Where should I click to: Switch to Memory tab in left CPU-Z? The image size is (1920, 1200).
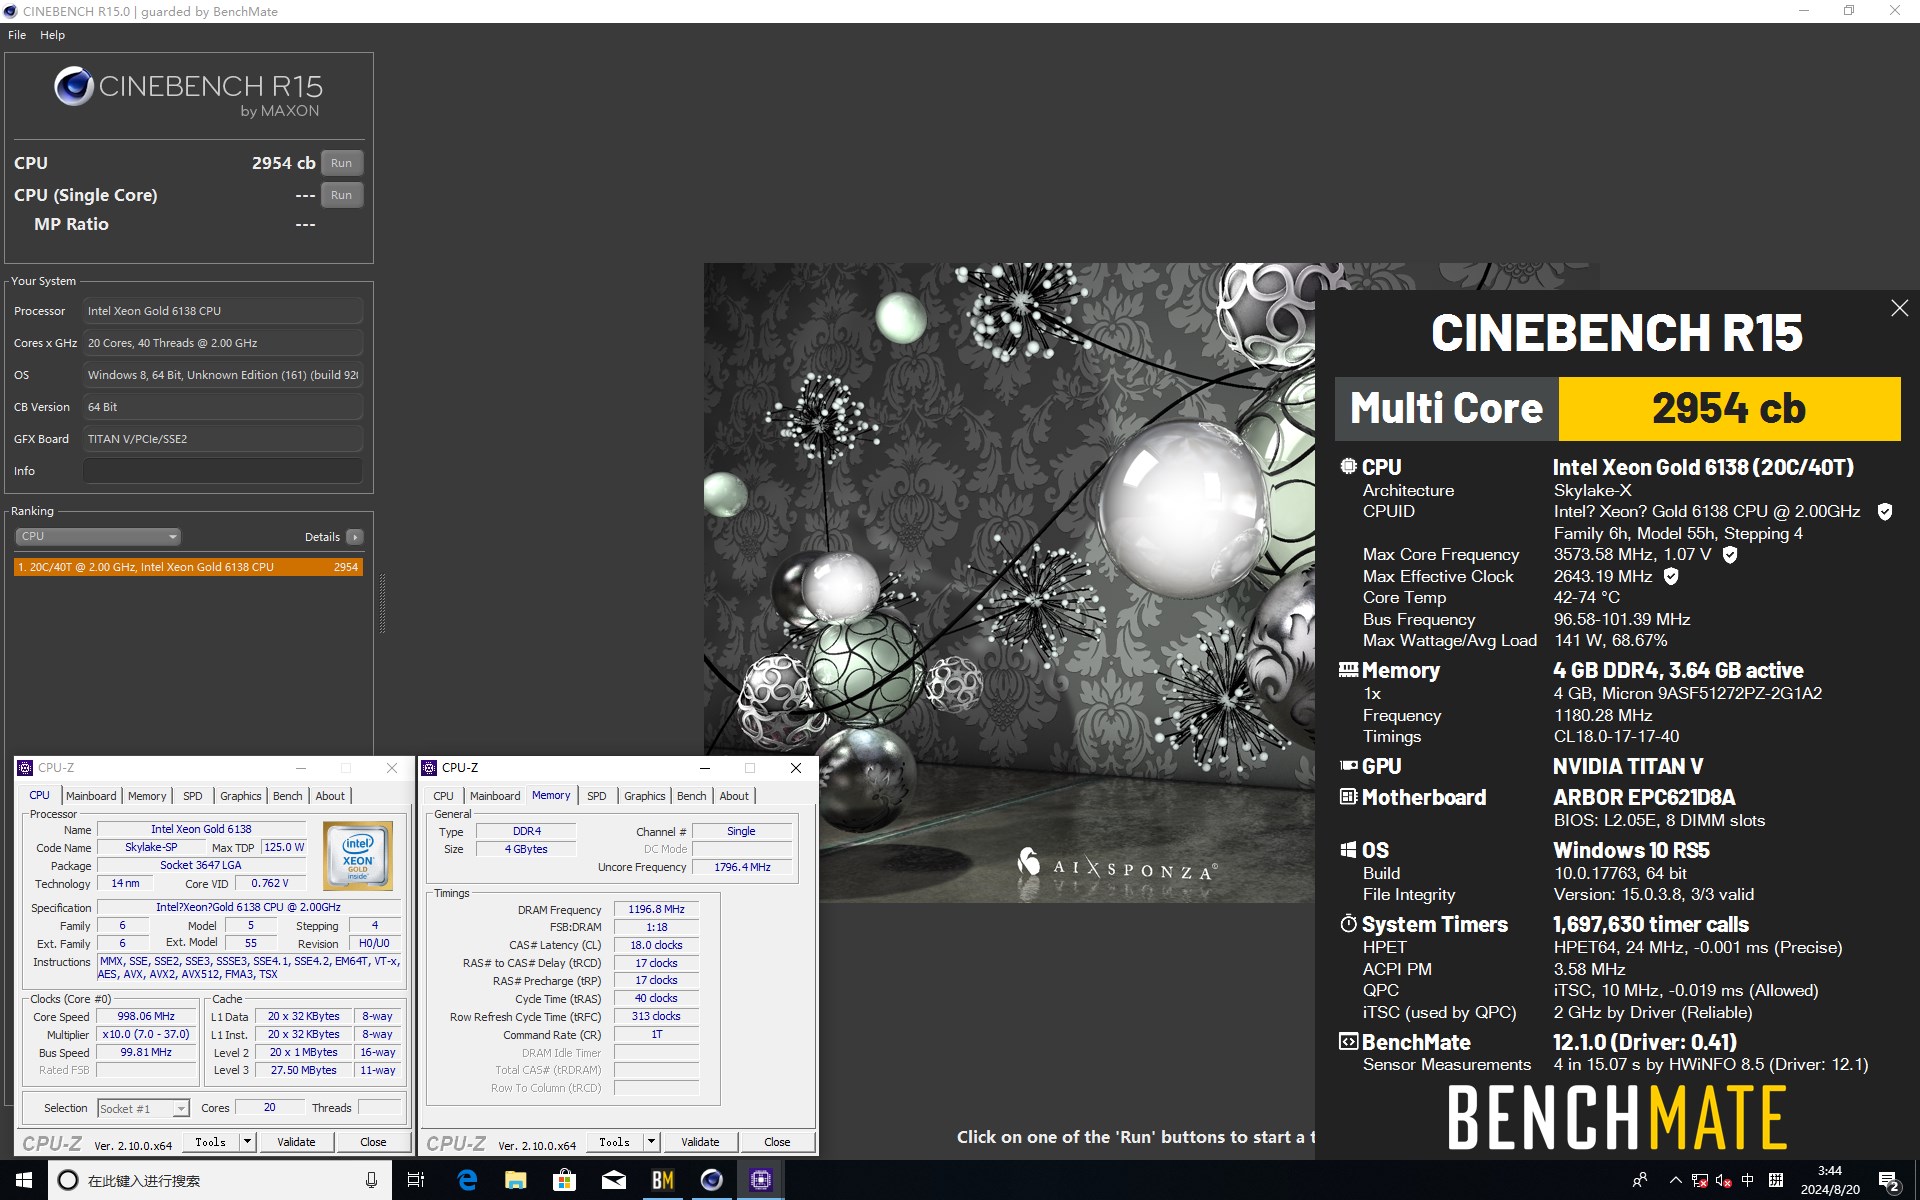coord(147,796)
